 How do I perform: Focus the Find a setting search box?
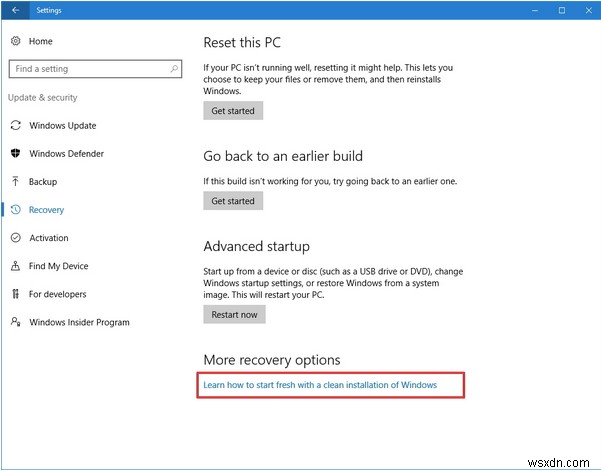[95, 69]
